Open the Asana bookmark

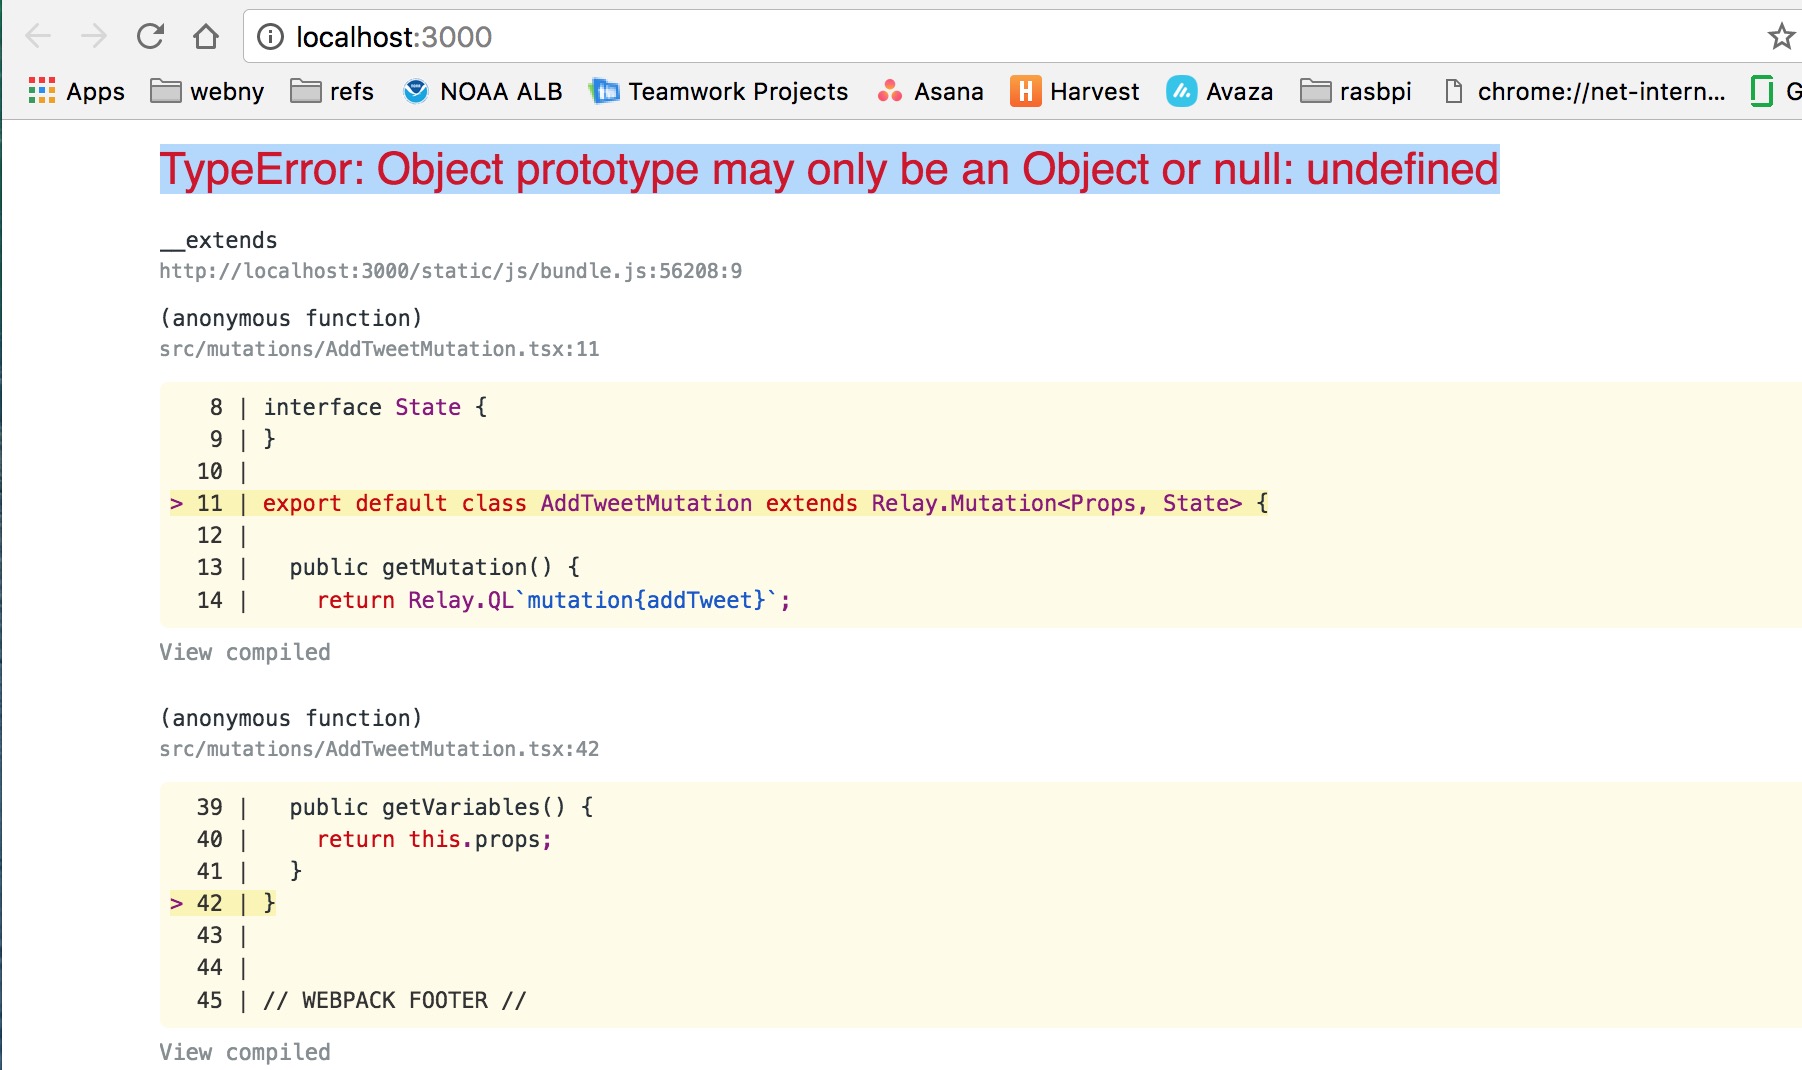(x=930, y=91)
